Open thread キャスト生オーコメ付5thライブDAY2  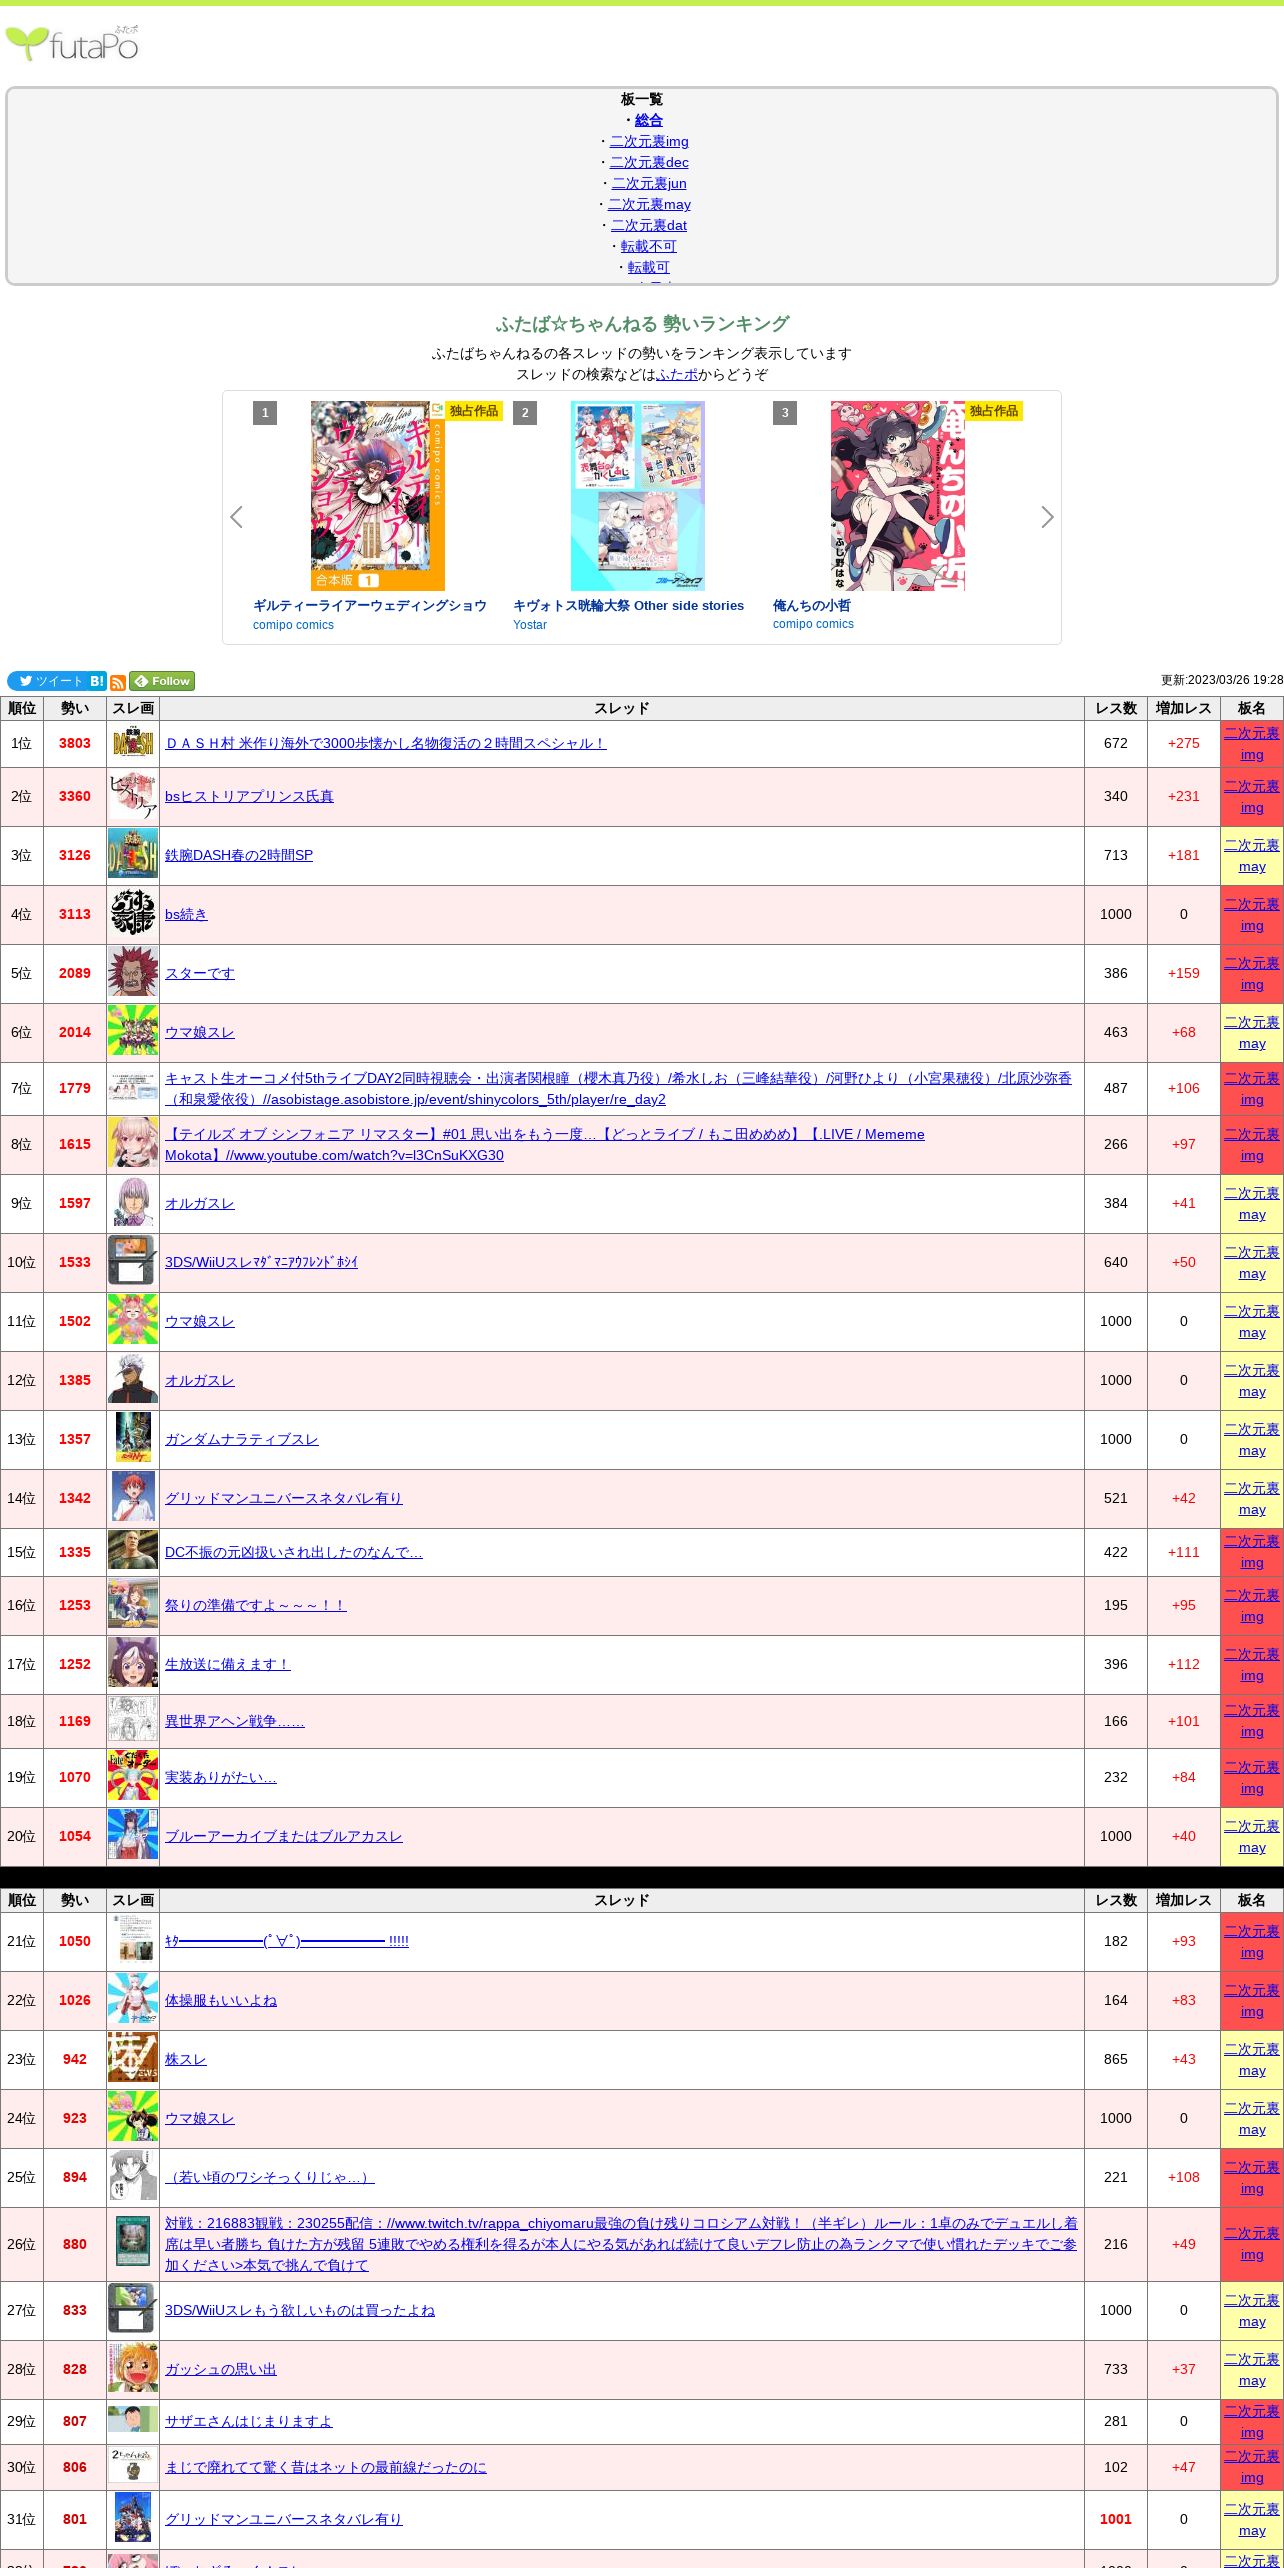(618, 1088)
